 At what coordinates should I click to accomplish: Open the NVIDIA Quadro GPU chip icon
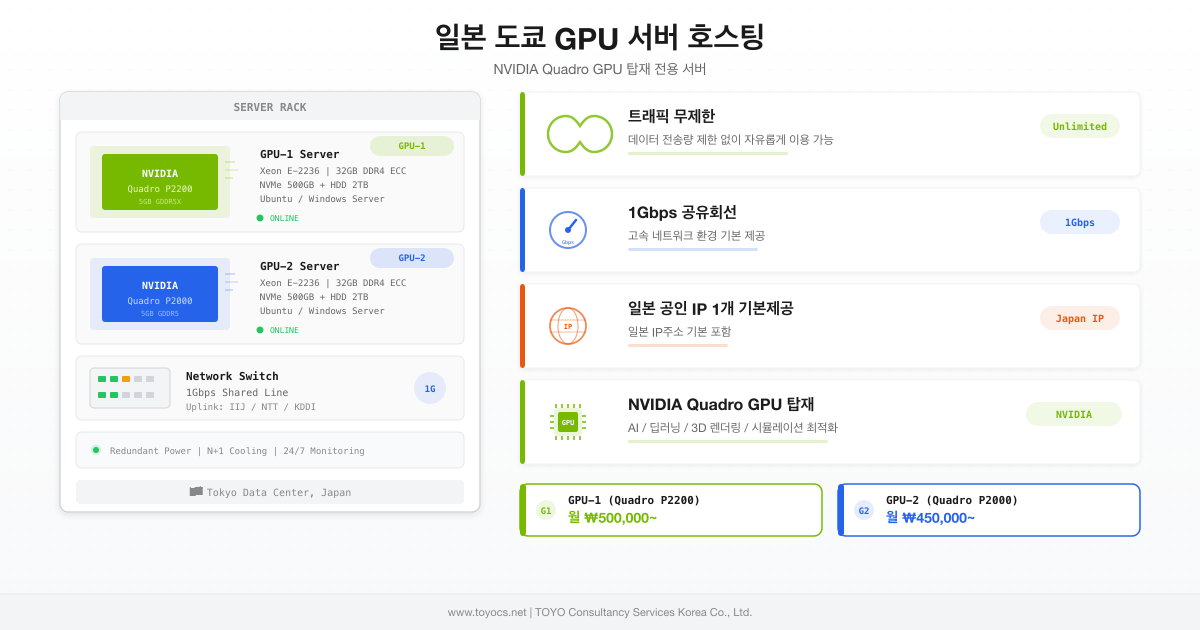tap(568, 421)
